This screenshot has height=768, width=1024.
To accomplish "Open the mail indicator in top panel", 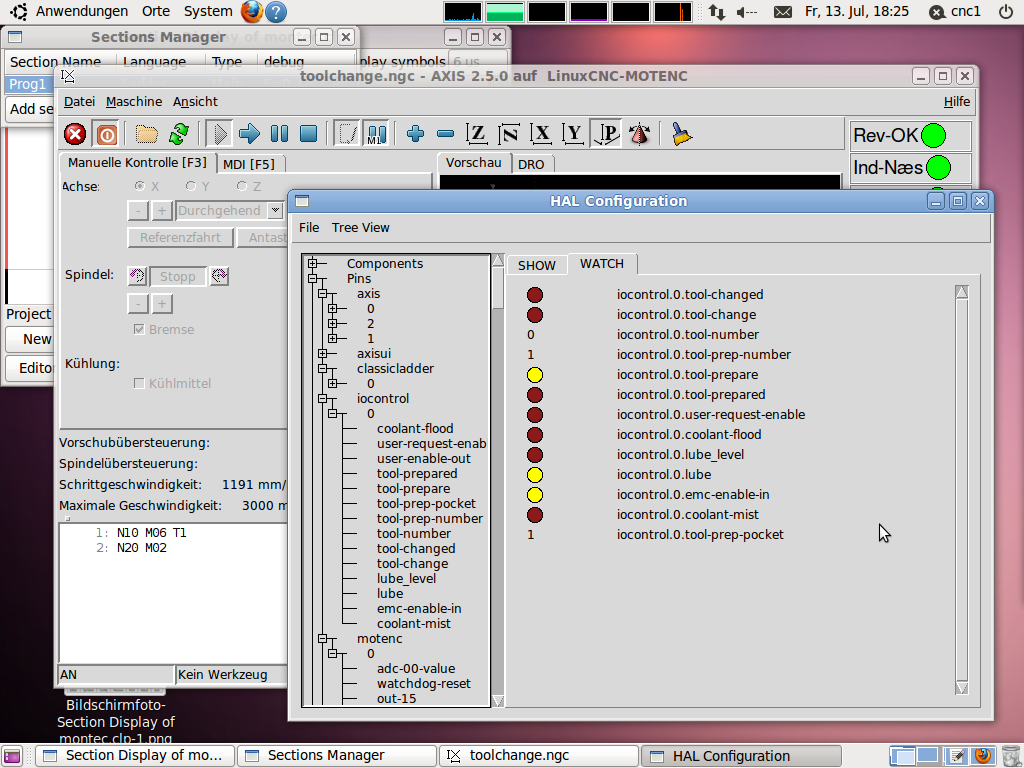I will tap(782, 12).
